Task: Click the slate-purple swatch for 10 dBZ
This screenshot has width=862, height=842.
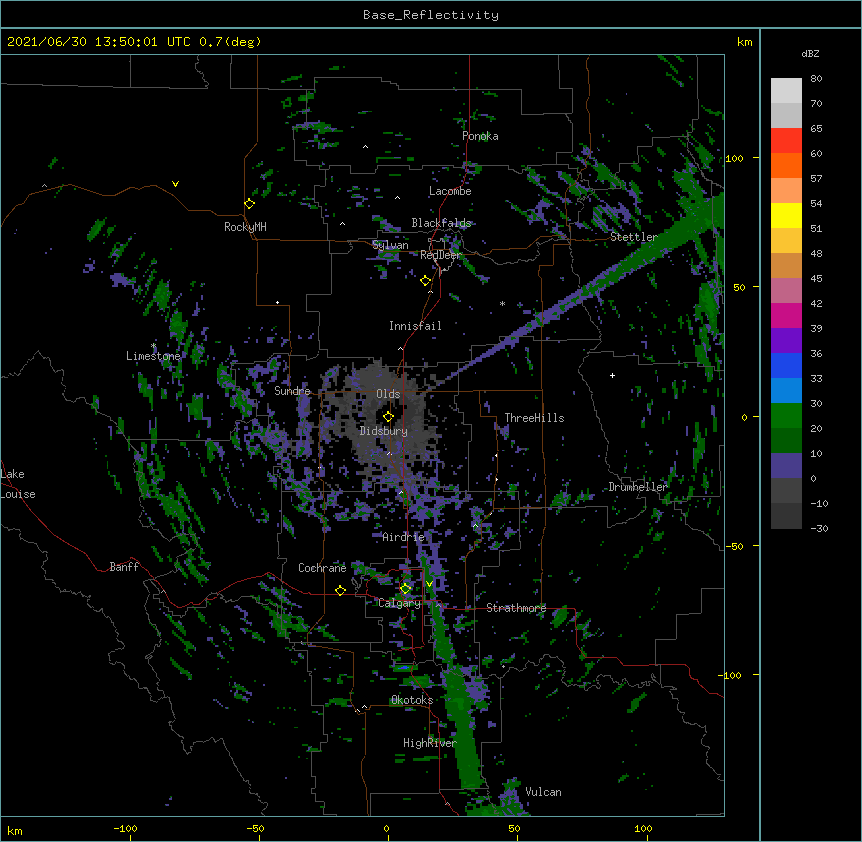Action: (x=786, y=466)
